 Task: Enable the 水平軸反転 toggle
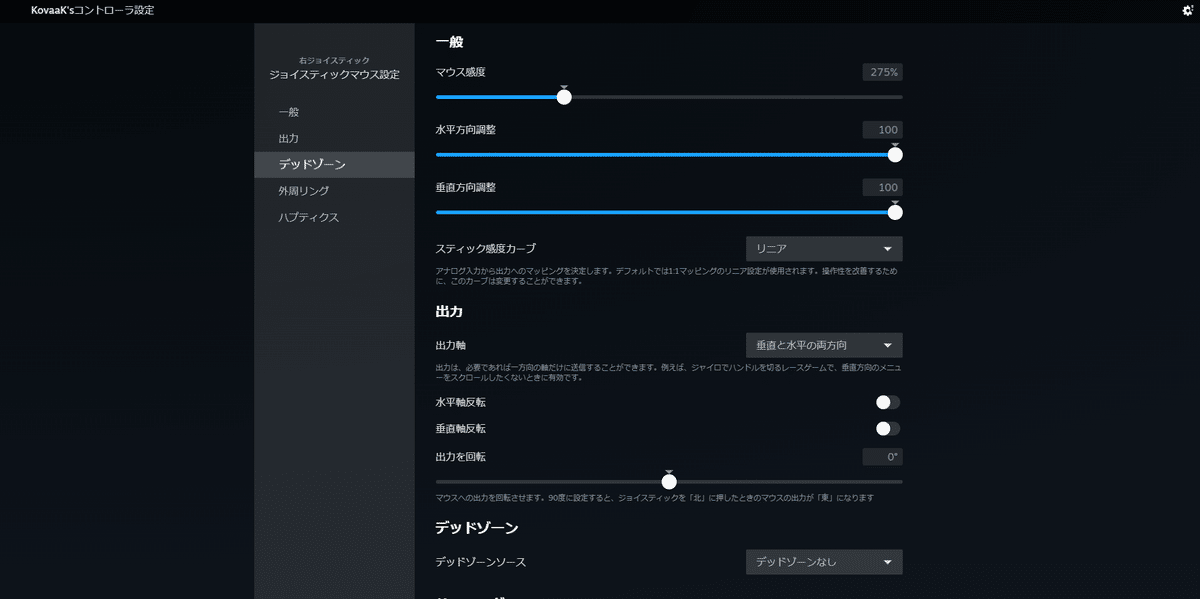(884, 401)
